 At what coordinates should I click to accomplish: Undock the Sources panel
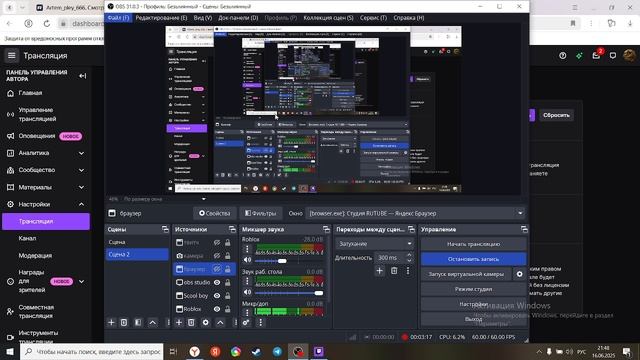click(232, 229)
